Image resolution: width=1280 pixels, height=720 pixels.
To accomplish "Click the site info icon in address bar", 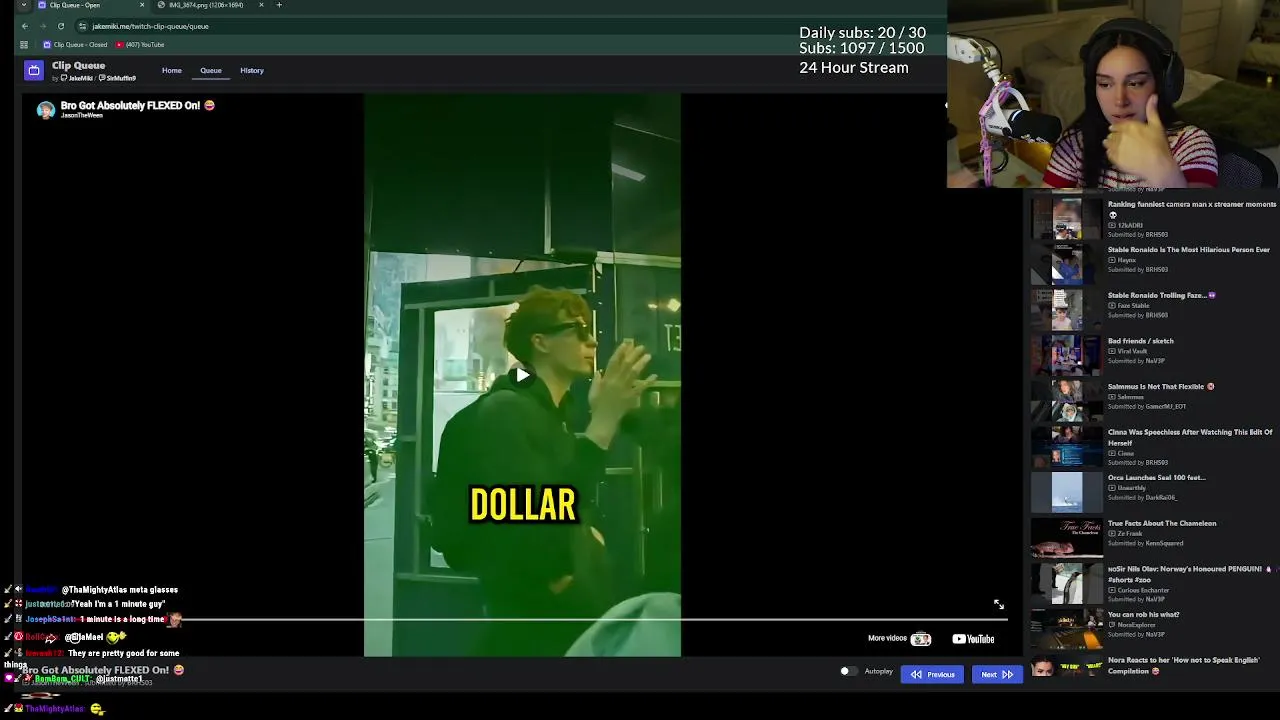I will [83, 26].
